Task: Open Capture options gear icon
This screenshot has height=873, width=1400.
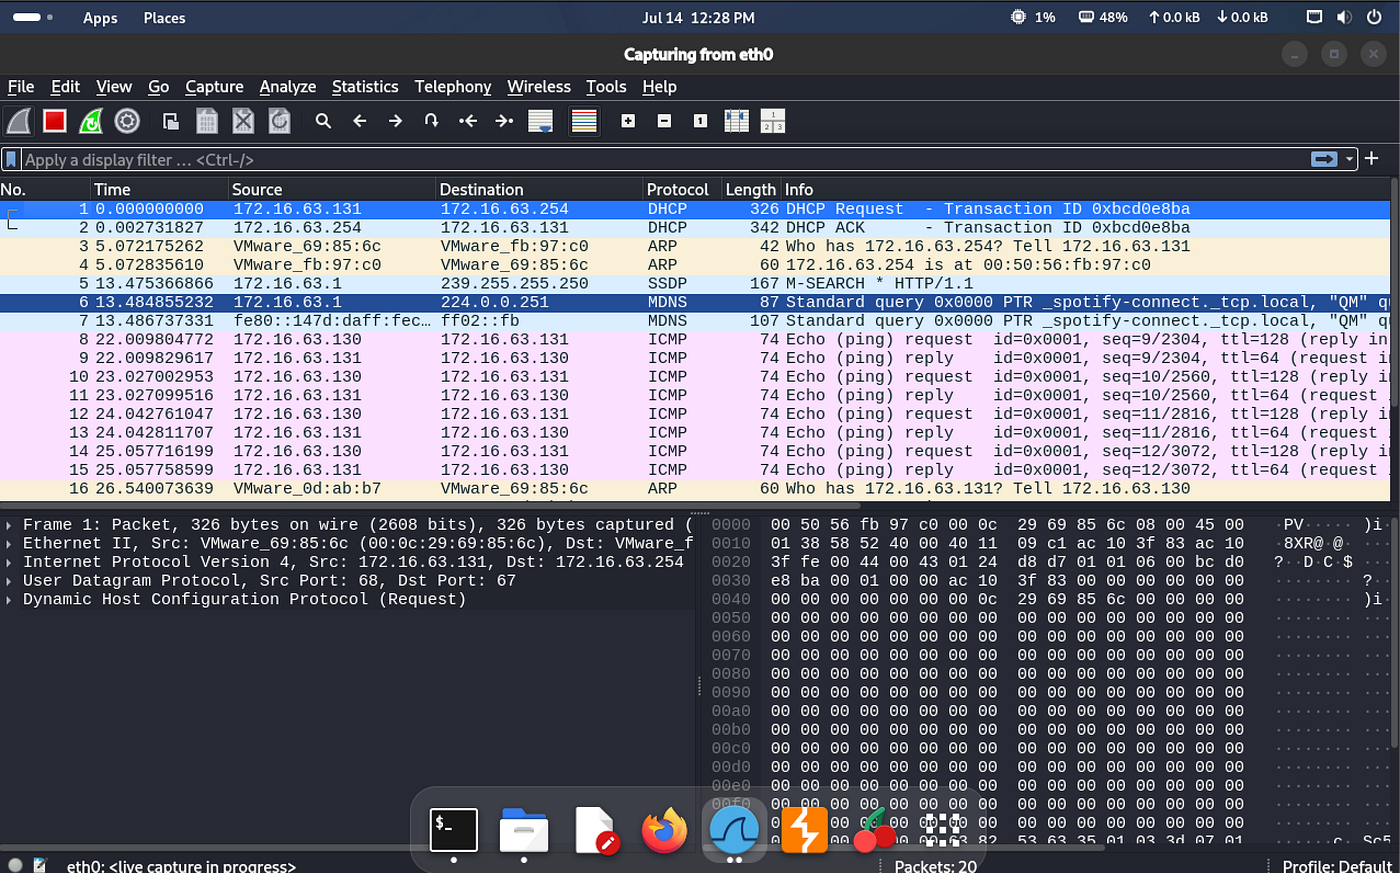Action: coord(127,121)
